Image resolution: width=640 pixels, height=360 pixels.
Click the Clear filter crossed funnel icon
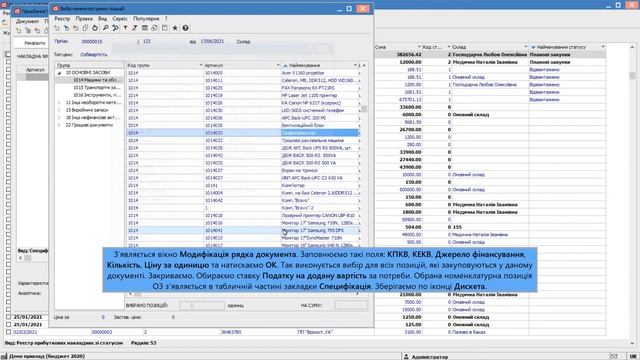(135, 28)
